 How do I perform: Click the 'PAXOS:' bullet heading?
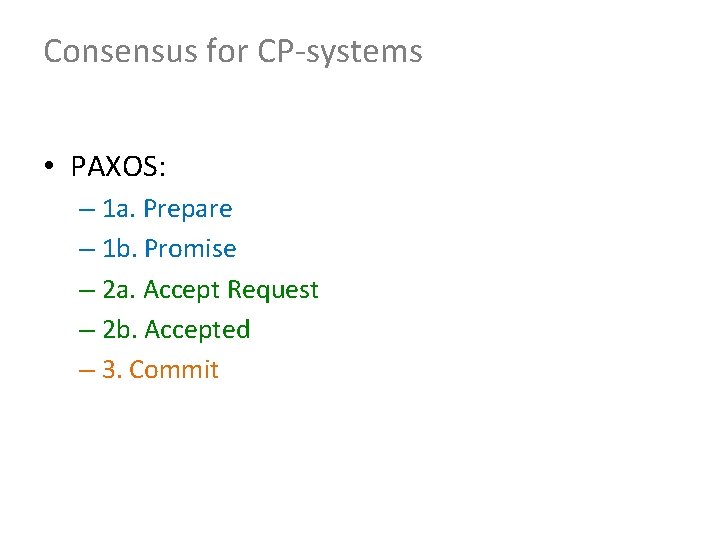click(x=118, y=166)
